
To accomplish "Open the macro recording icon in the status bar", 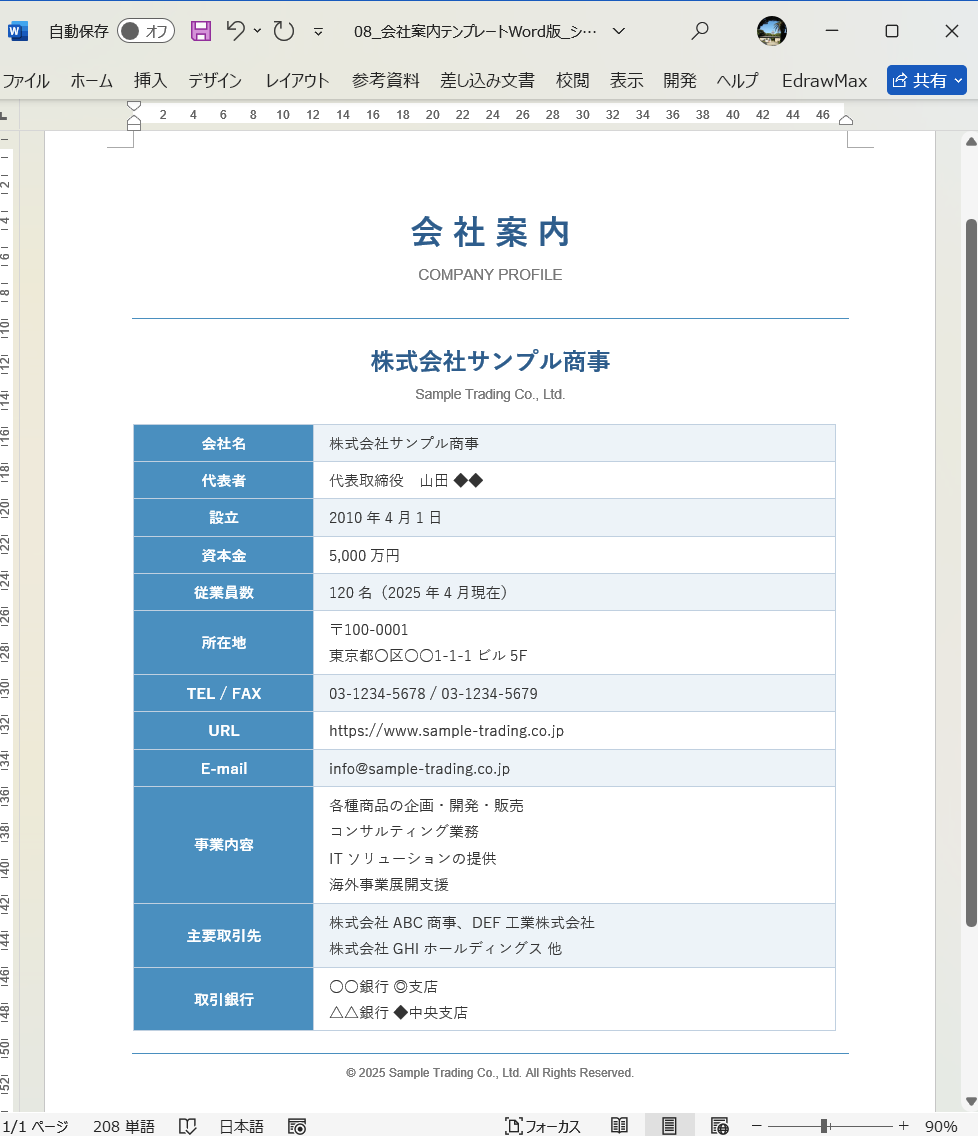I will tap(296, 1127).
